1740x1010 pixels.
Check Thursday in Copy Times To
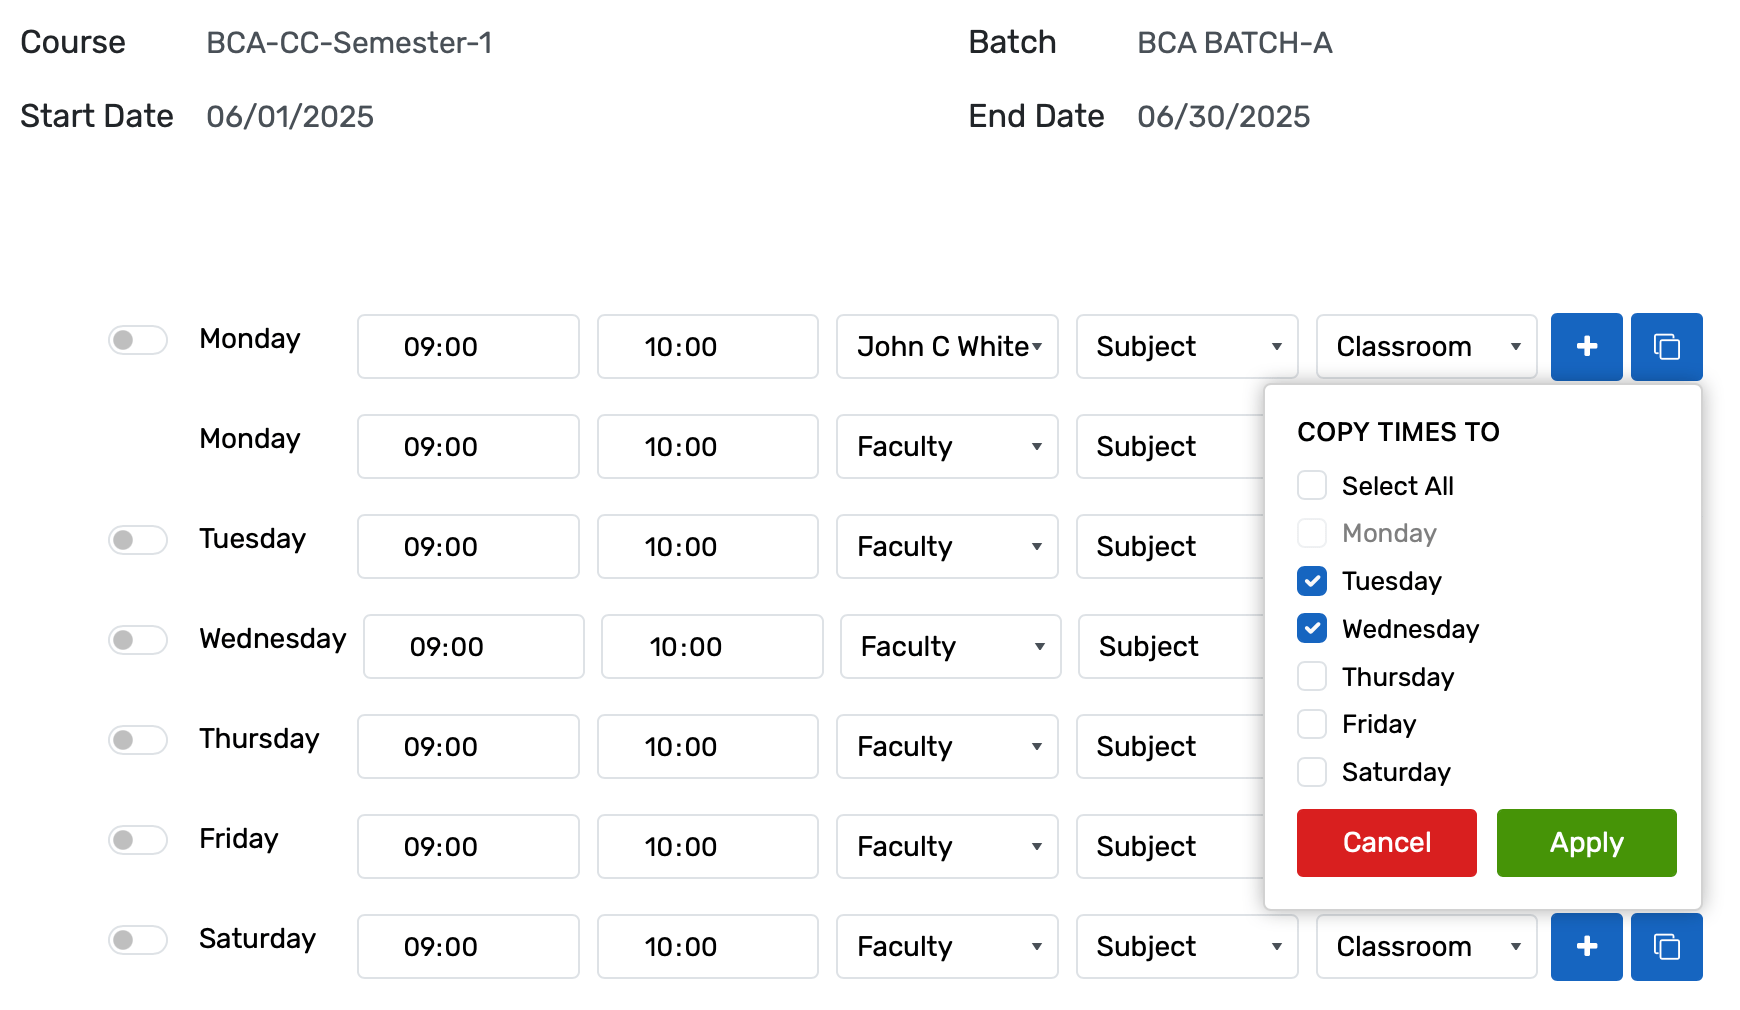(1311, 676)
